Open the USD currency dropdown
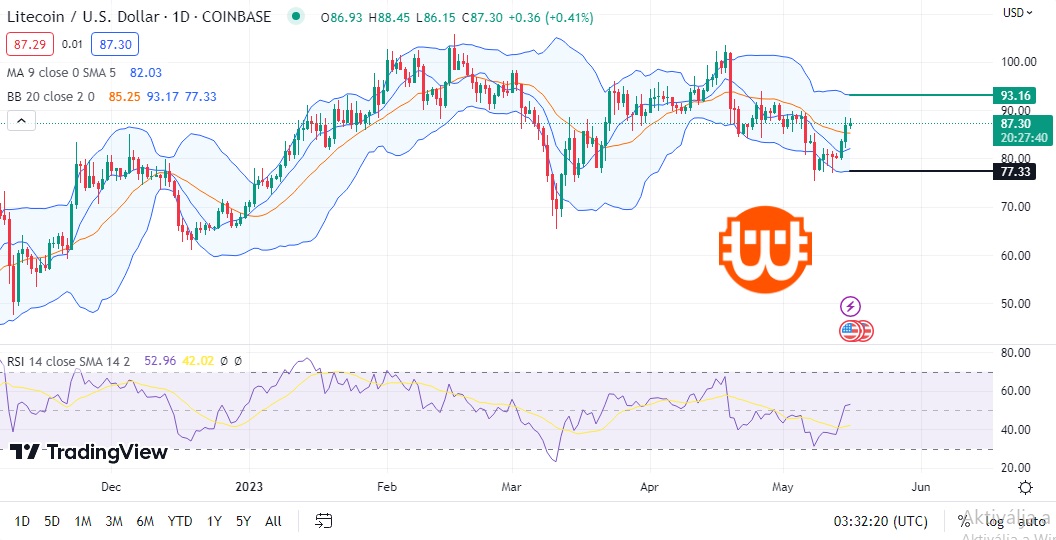This screenshot has height=540, width=1056. coord(1018,12)
